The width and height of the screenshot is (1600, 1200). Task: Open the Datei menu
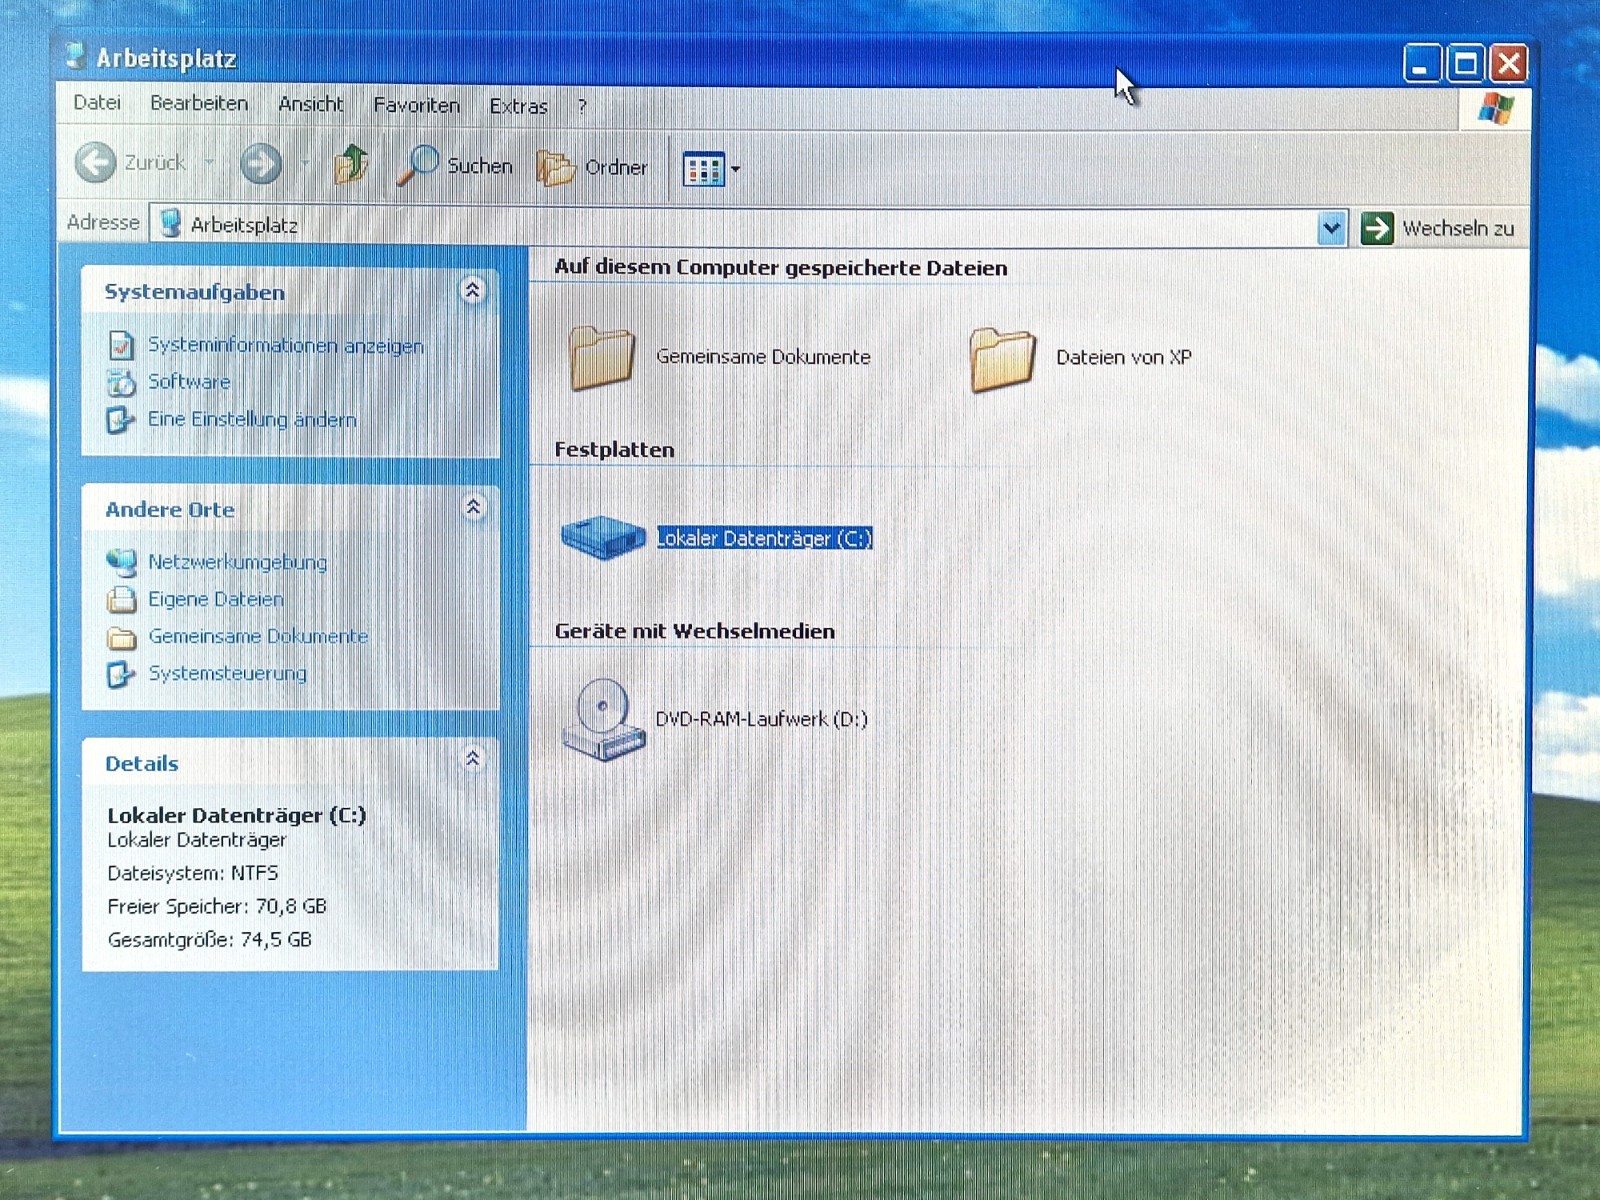tap(97, 103)
